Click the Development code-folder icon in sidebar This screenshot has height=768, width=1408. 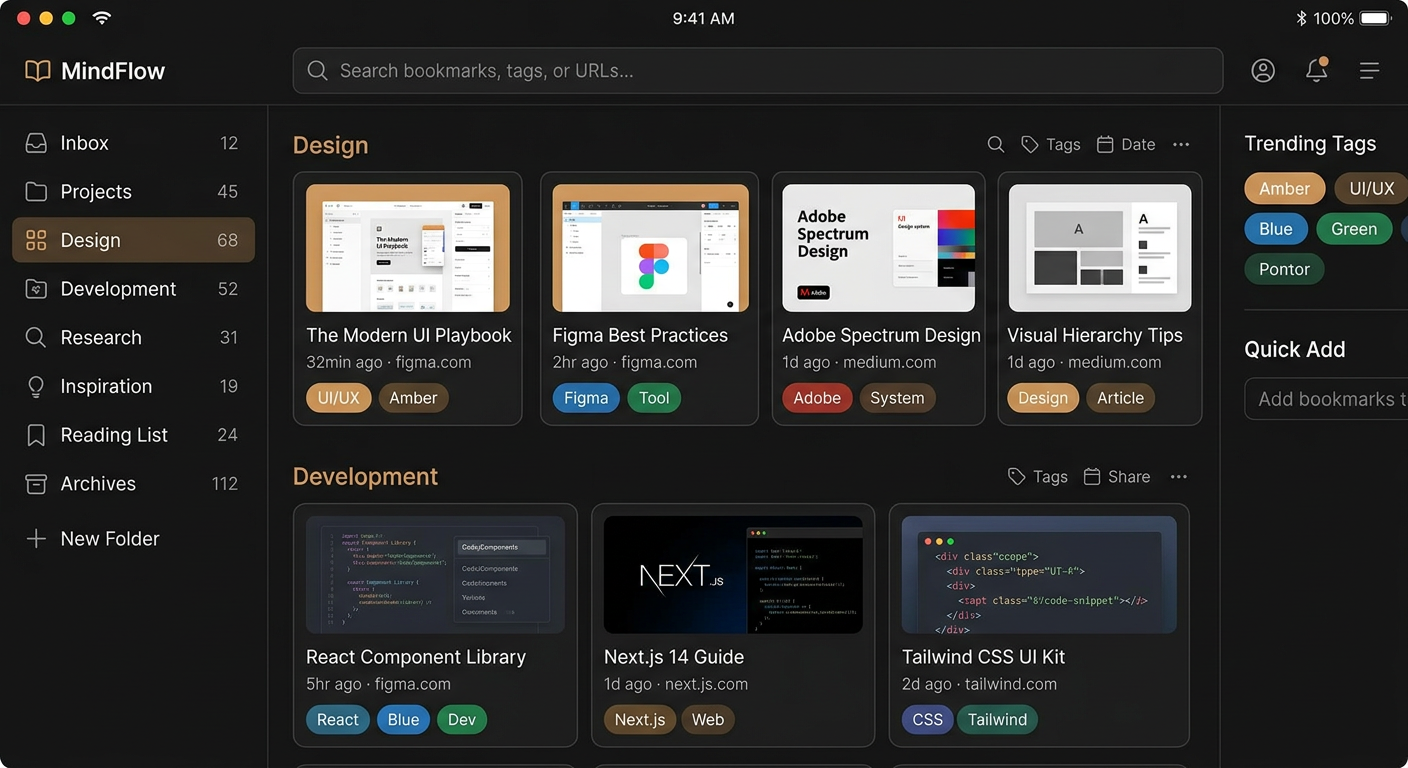tap(36, 289)
